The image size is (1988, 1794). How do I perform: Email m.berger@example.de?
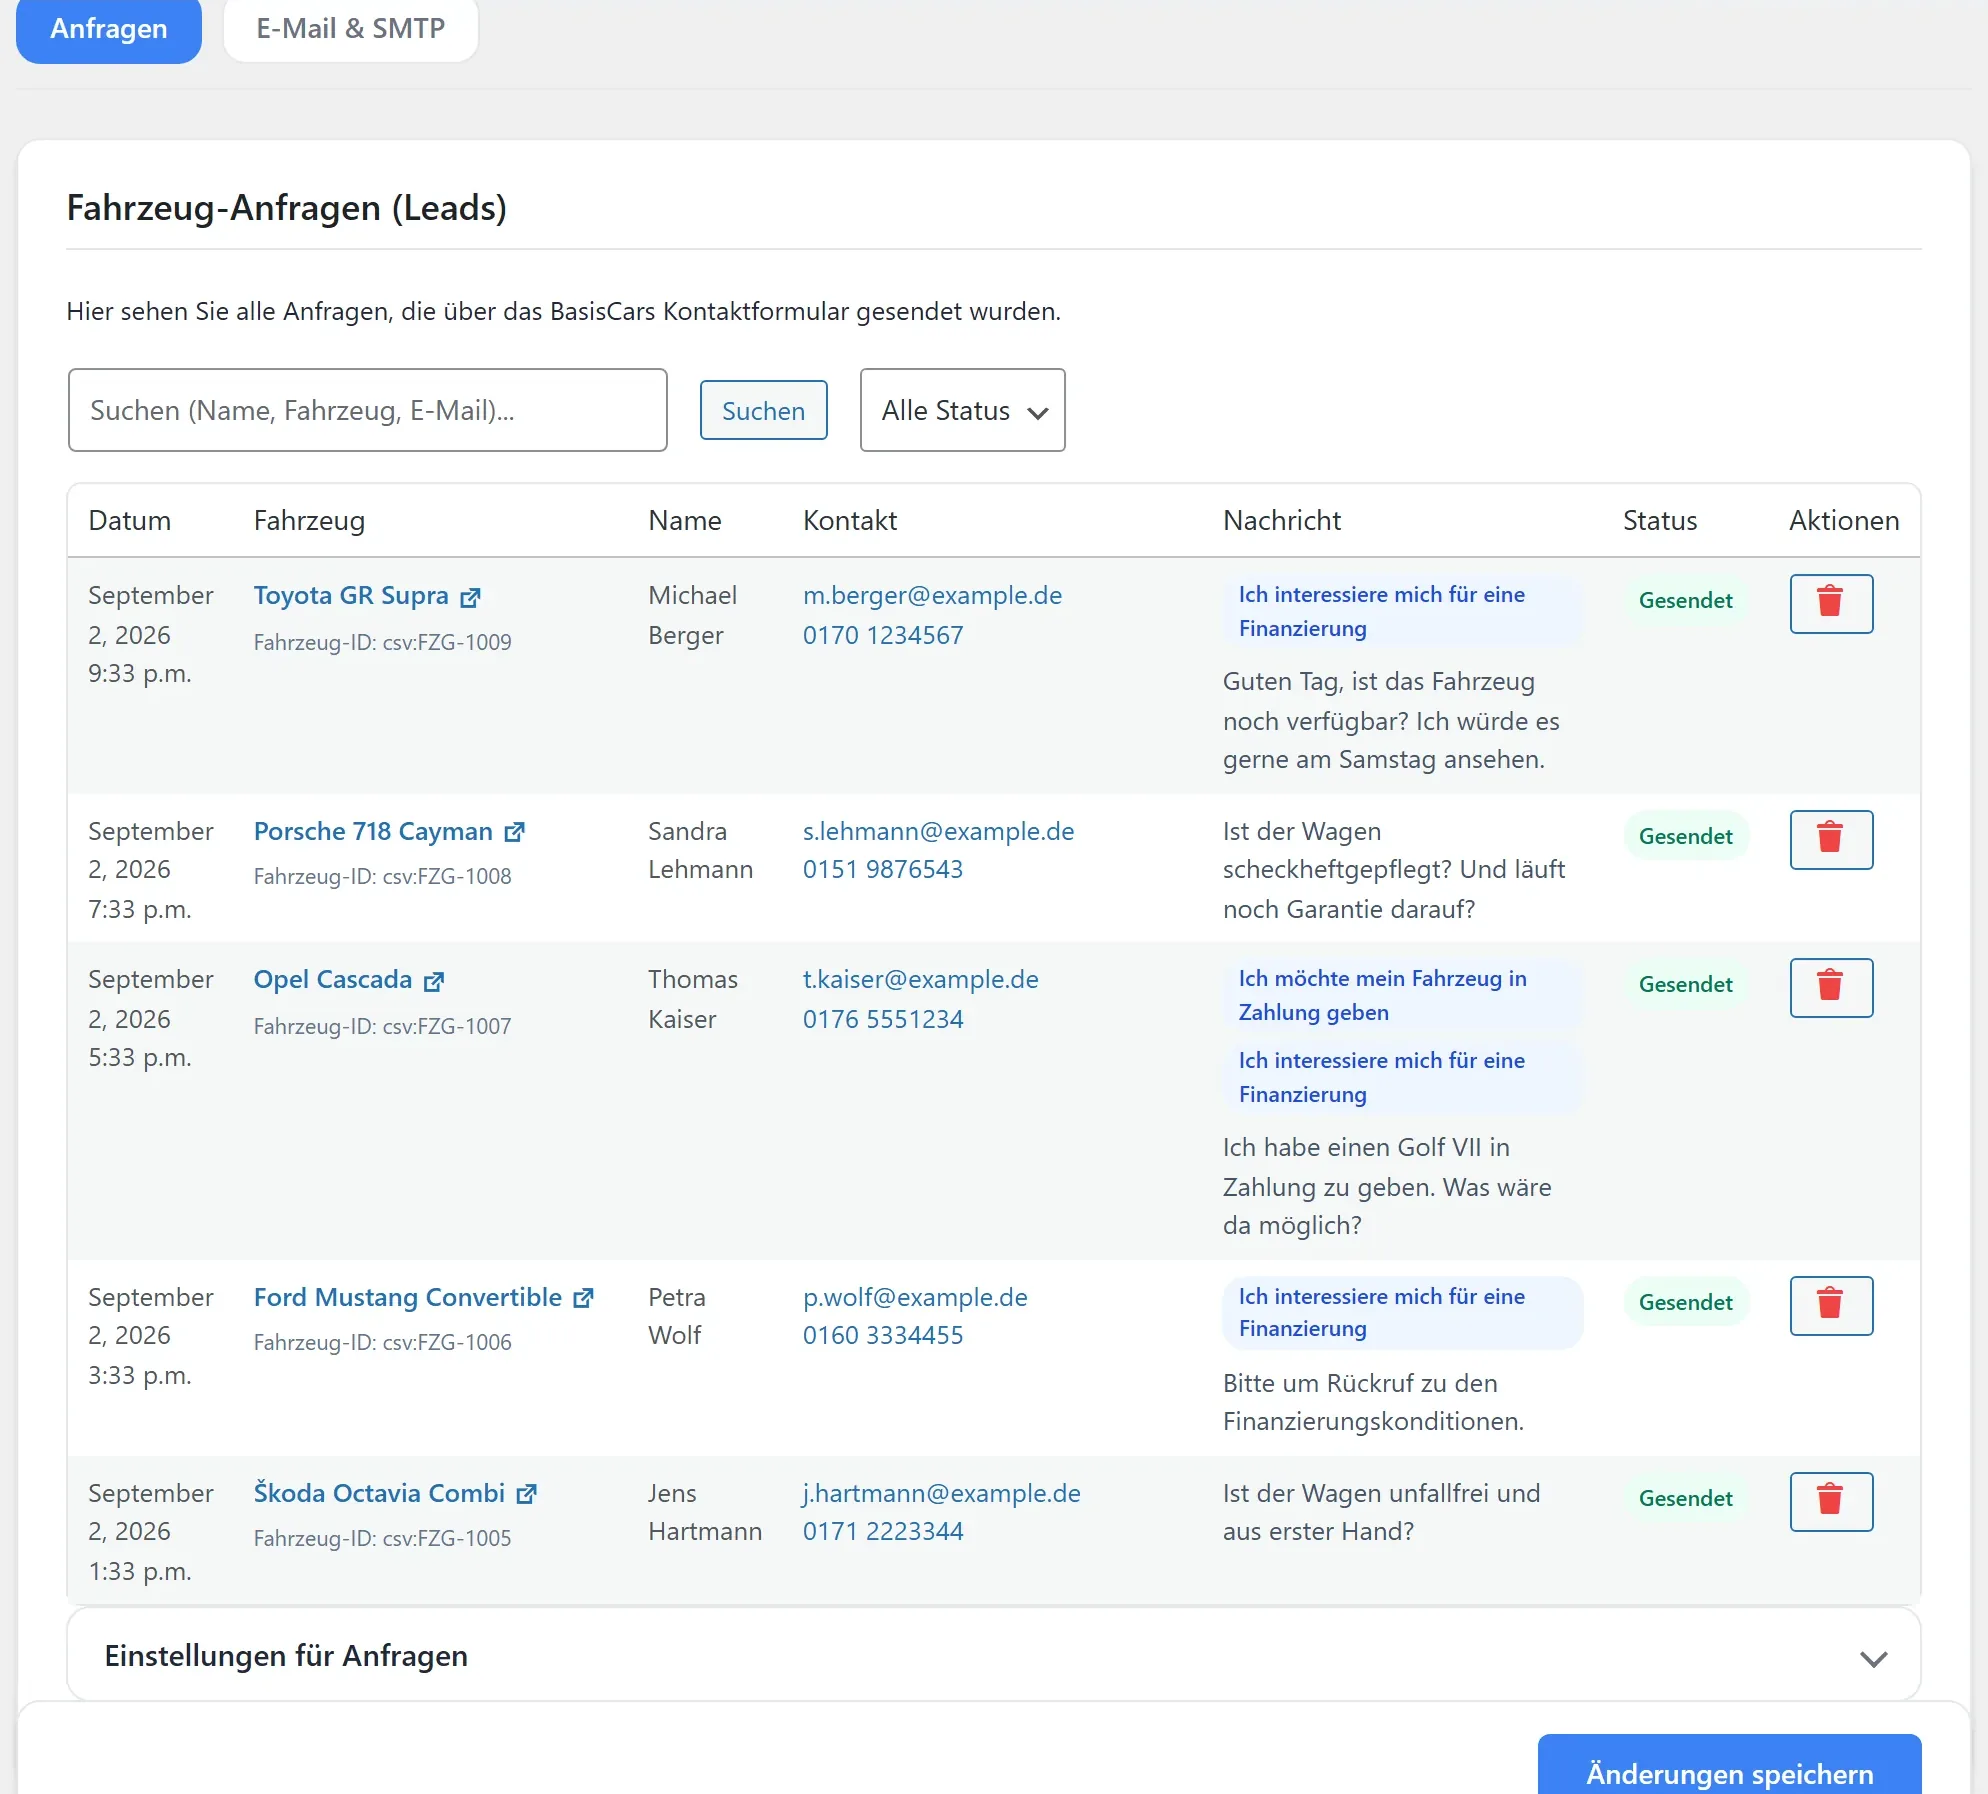coord(932,595)
